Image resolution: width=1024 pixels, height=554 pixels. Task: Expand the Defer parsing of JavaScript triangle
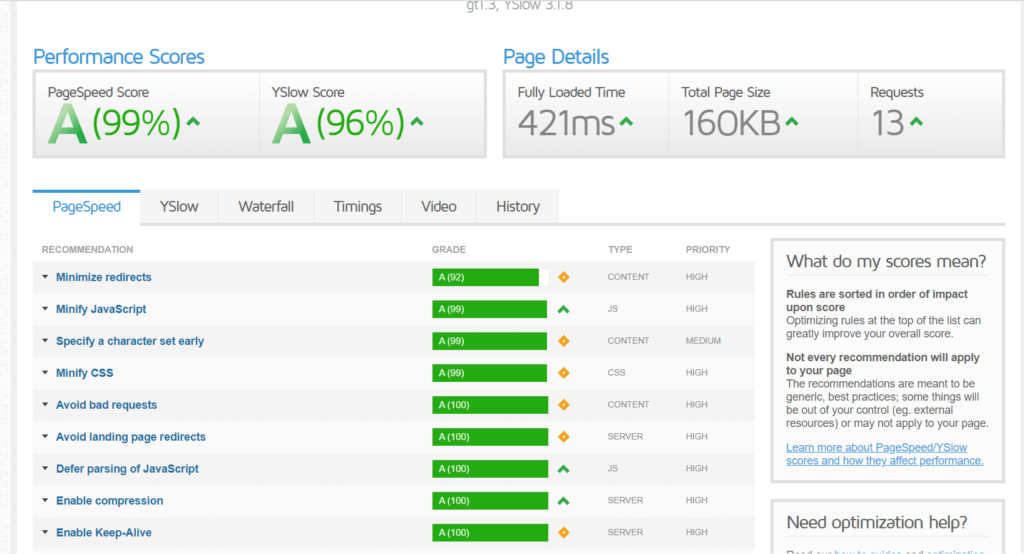click(x=45, y=468)
